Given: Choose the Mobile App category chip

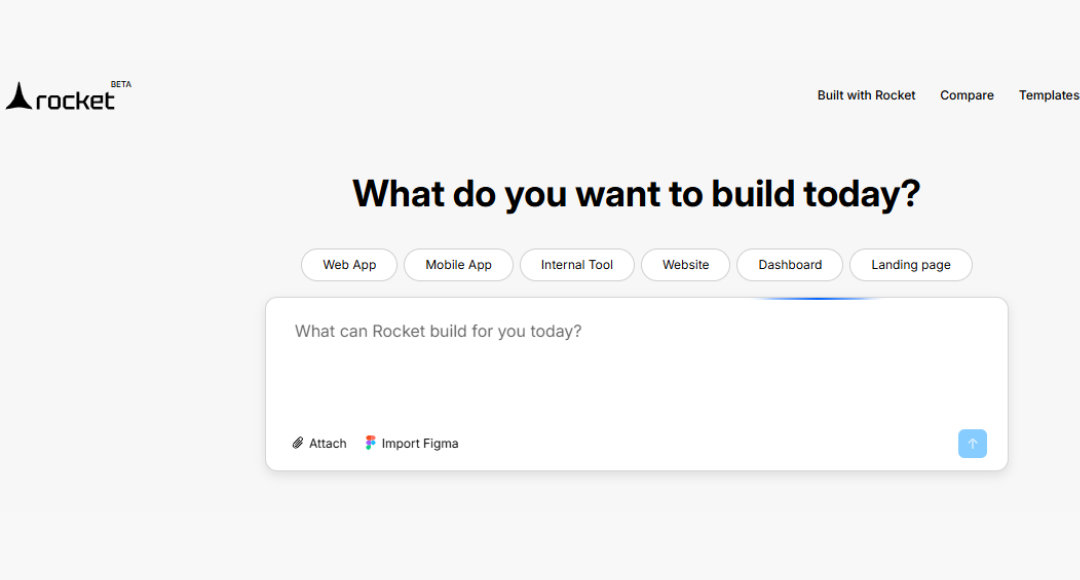Looking at the screenshot, I should 458,265.
